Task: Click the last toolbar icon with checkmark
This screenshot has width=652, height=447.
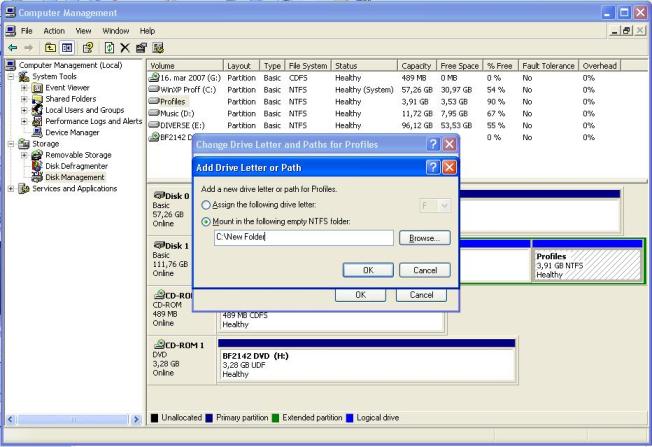Action: pyautogui.click(x=158, y=48)
